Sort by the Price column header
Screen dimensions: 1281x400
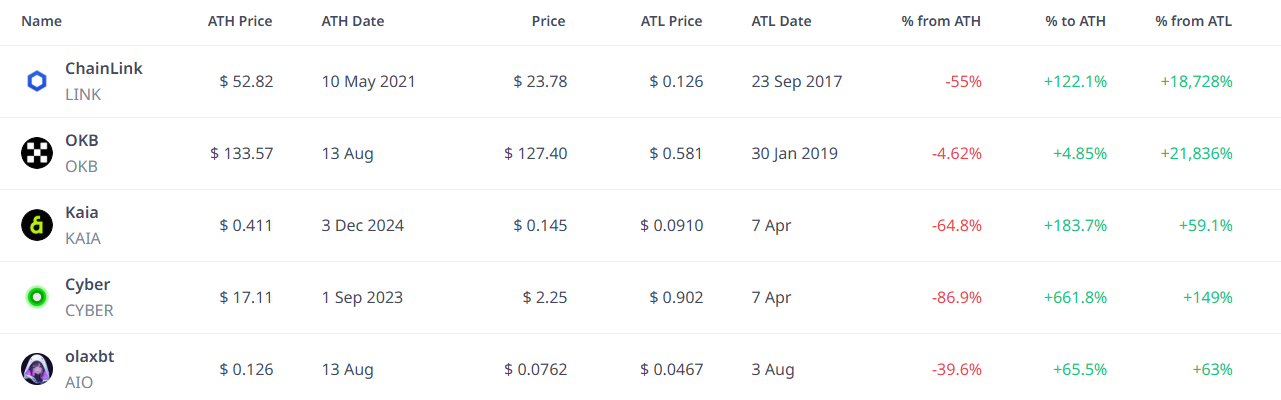548,21
